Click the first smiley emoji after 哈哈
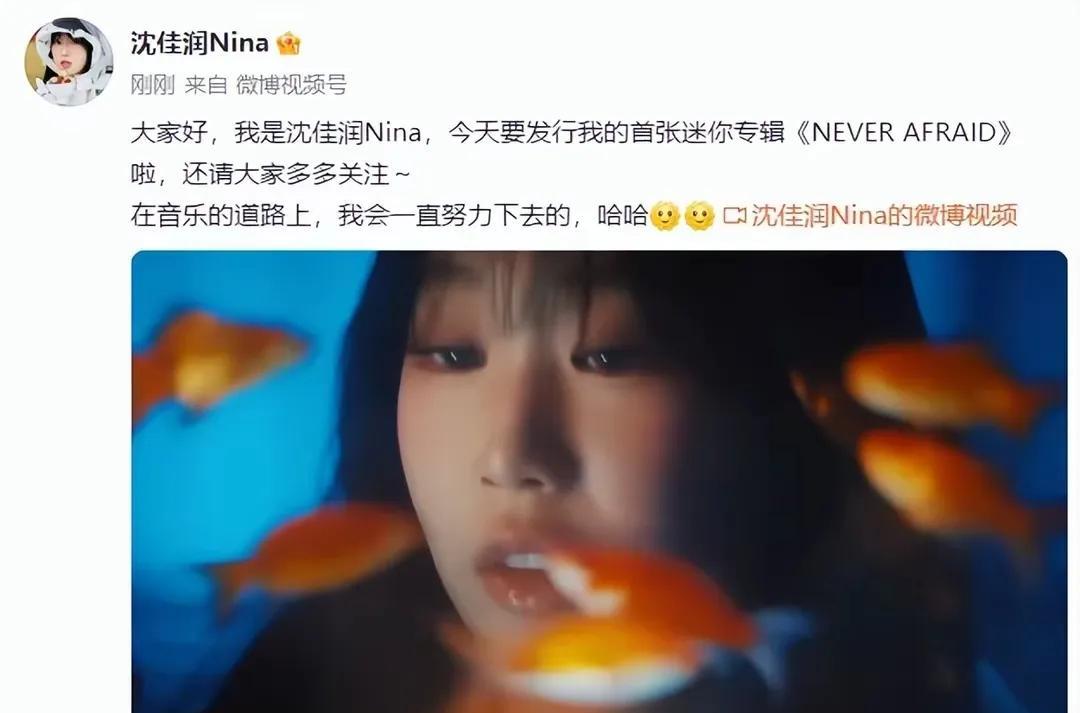 pos(665,216)
